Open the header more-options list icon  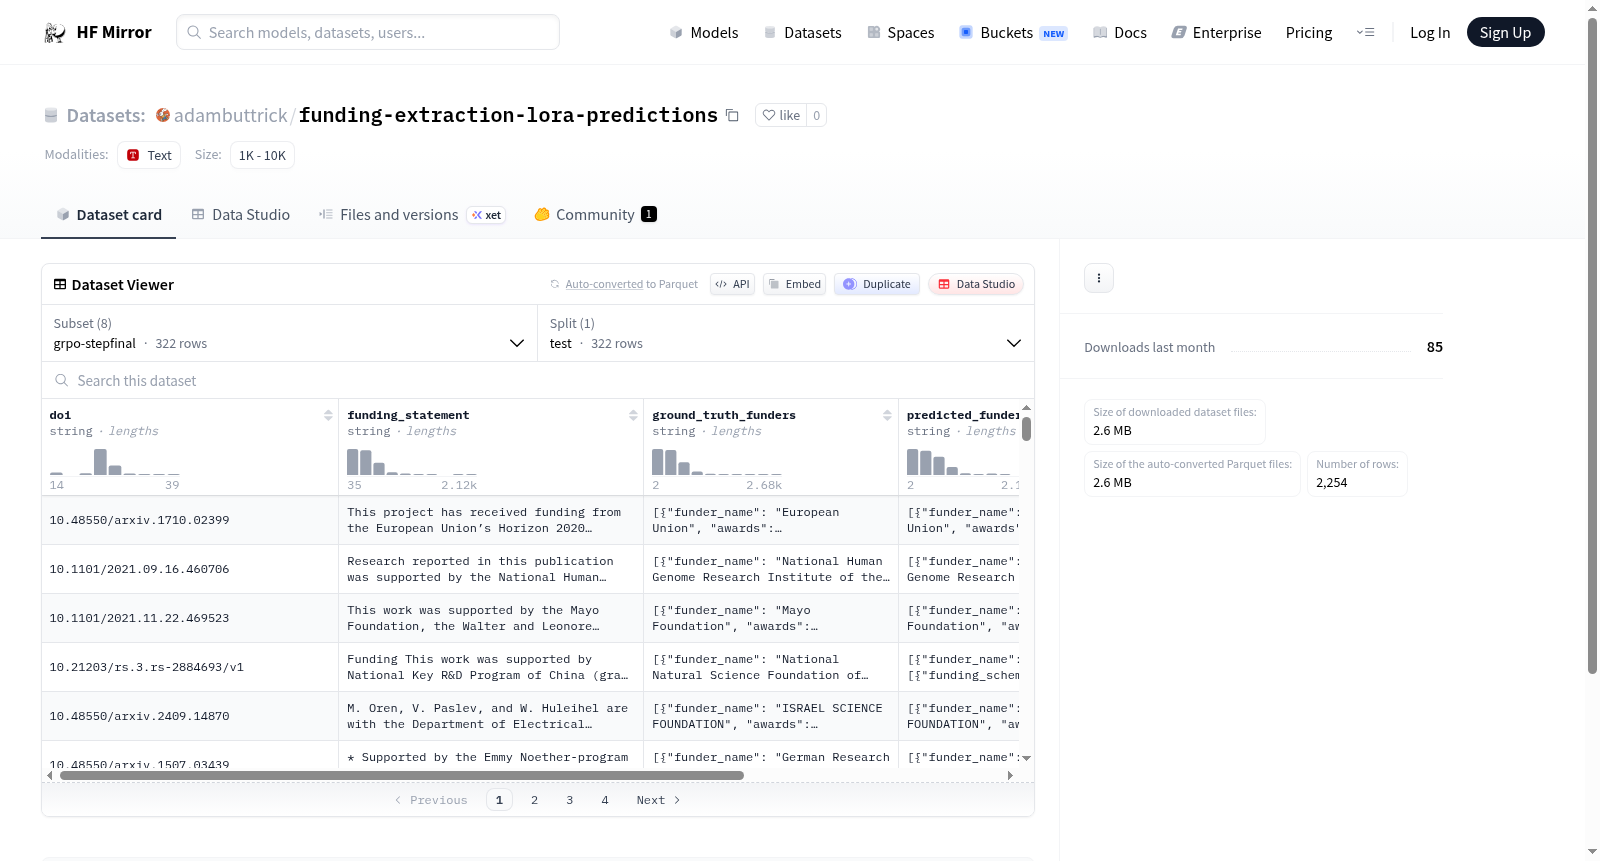(1365, 32)
